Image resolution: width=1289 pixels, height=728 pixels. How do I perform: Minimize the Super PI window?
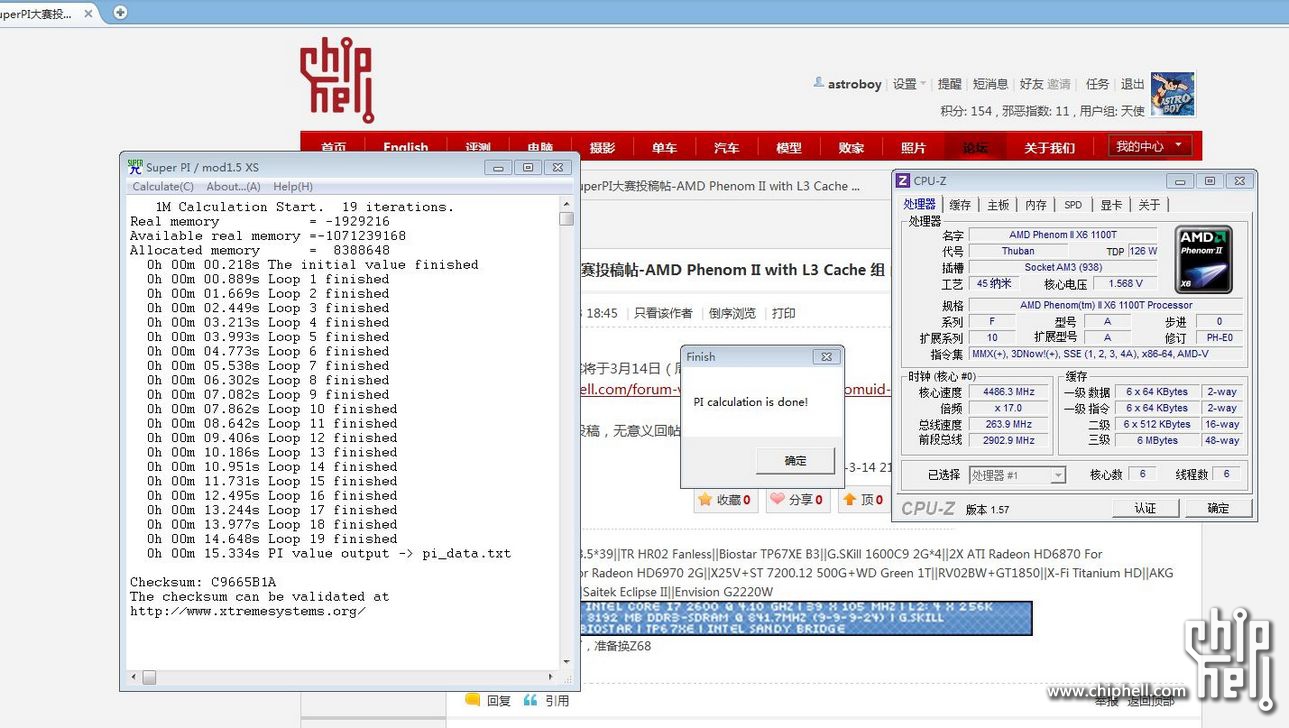pos(498,167)
